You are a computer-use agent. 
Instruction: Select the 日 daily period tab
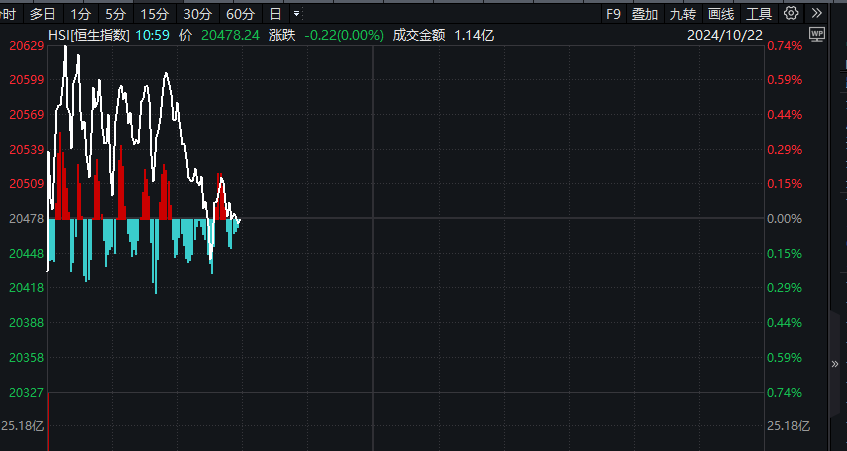[275, 14]
